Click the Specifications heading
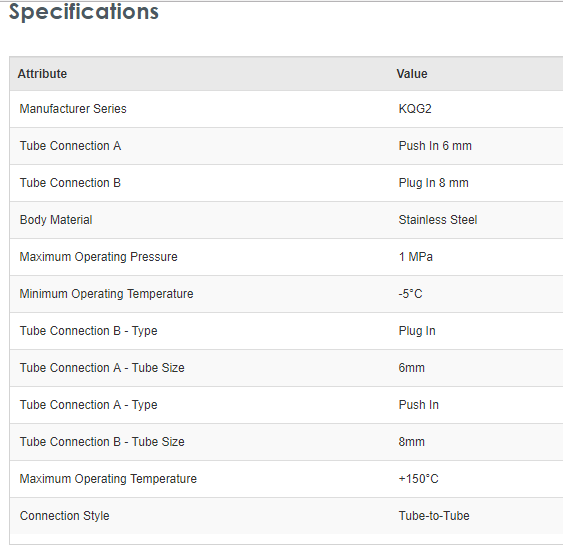This screenshot has width=563, height=553. click(x=83, y=12)
